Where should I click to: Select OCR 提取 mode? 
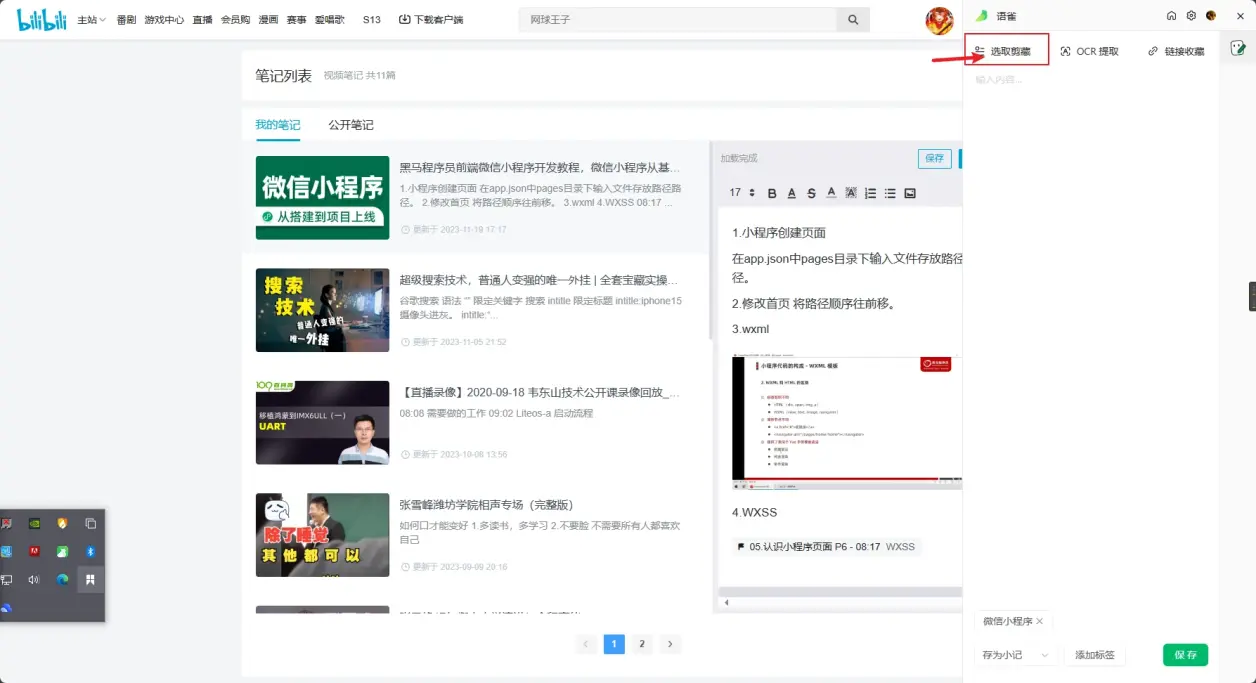click(x=1089, y=51)
